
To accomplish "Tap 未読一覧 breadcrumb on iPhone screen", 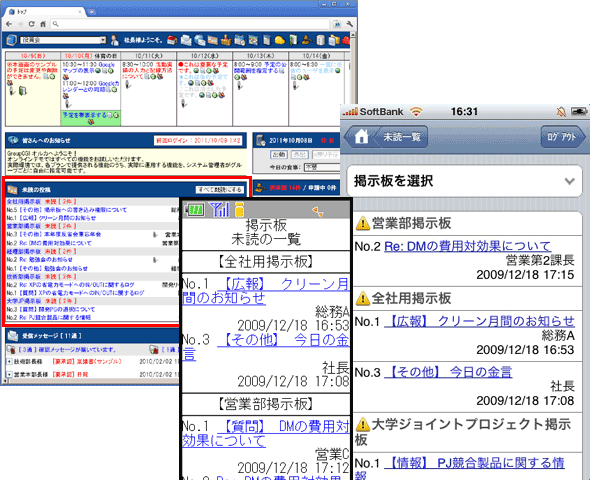I will (x=402, y=137).
